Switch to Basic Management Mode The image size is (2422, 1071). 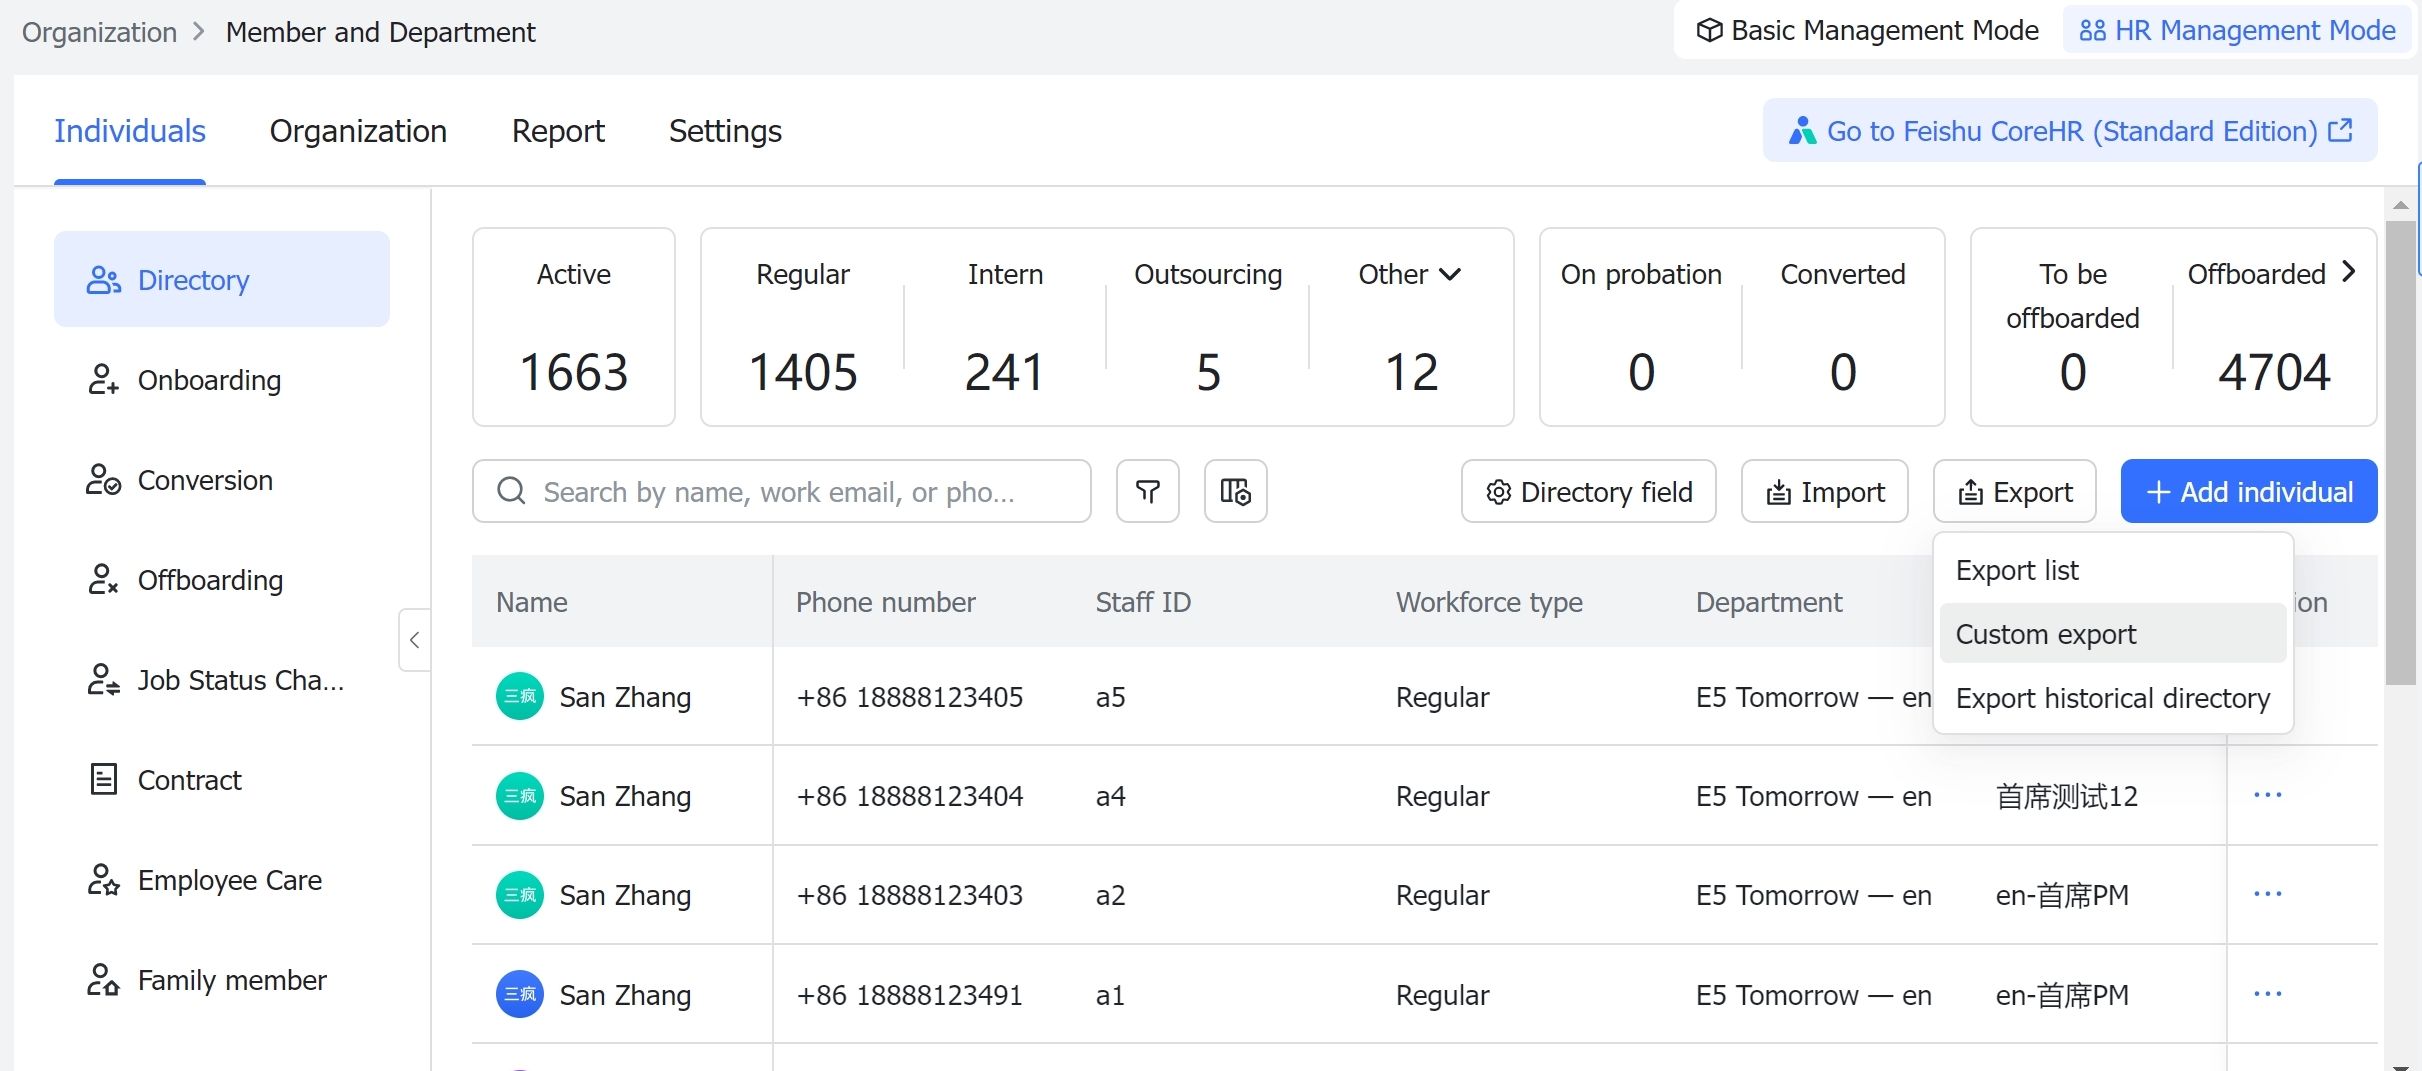pyautogui.click(x=1867, y=31)
